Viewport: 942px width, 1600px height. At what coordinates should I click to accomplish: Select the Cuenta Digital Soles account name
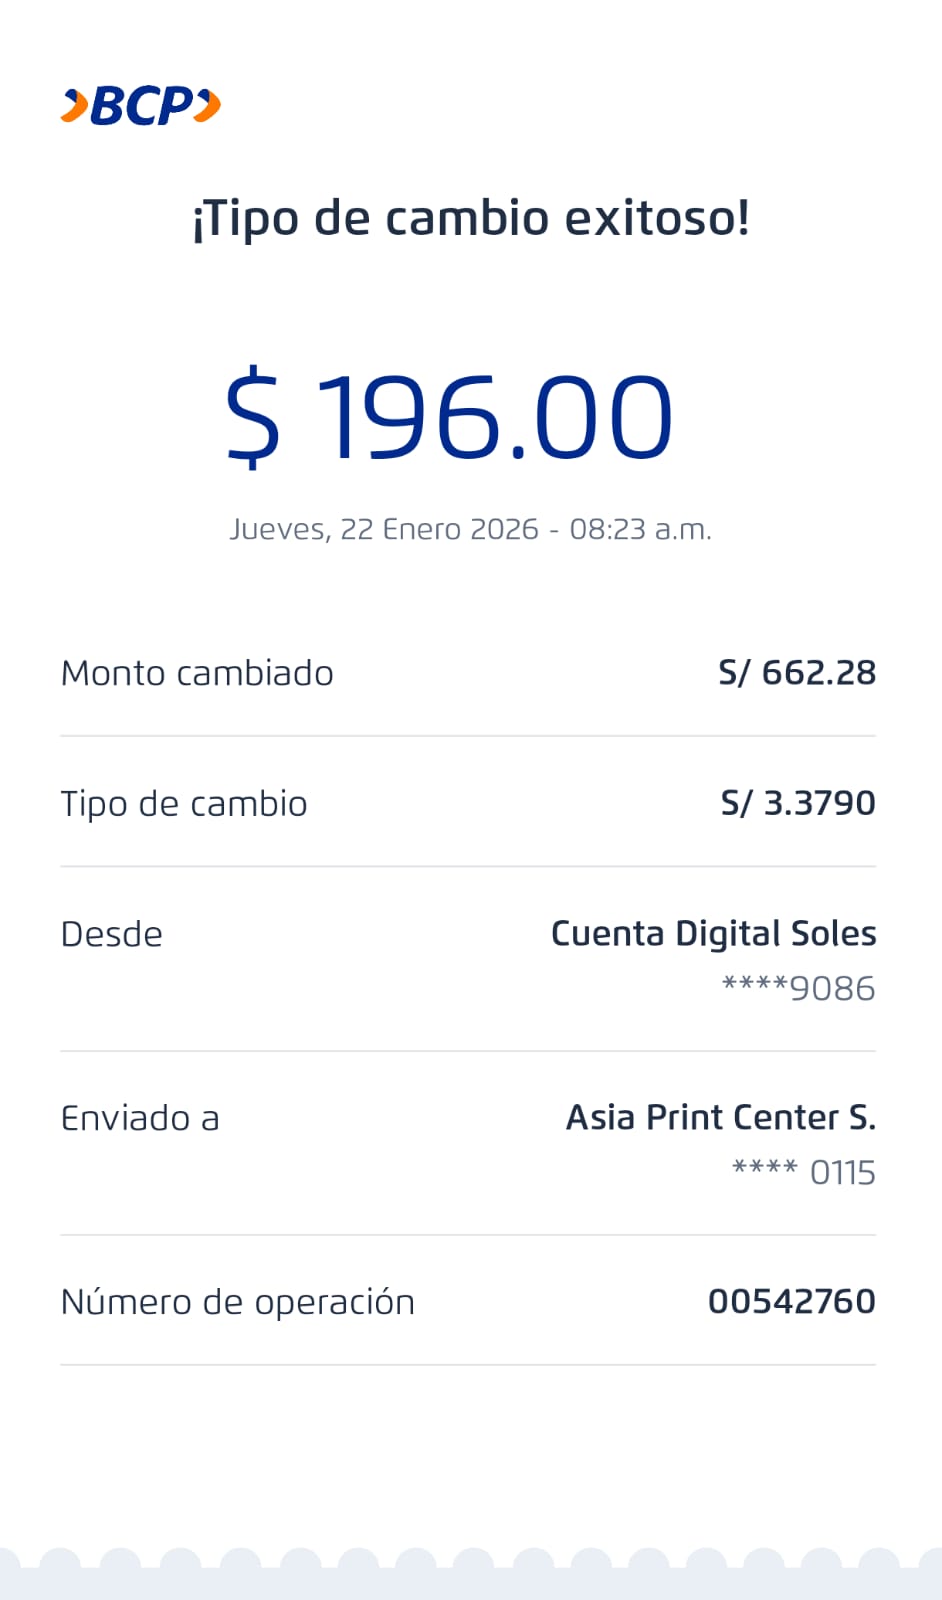click(713, 933)
